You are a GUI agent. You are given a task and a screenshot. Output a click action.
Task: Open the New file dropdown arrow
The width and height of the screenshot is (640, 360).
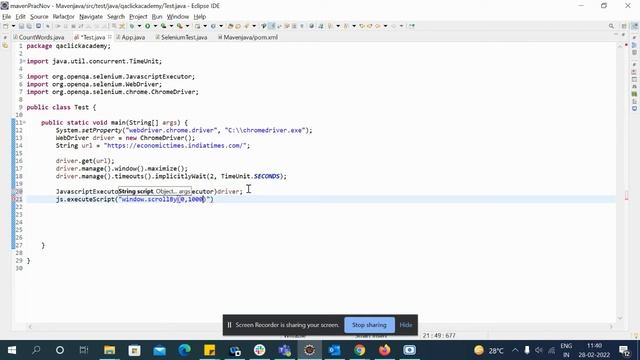click(13, 26)
